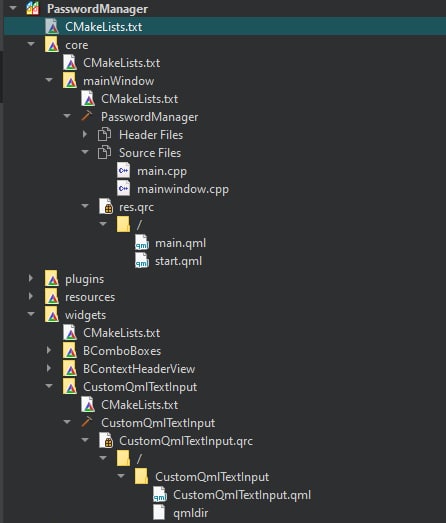Open start.qml file
This screenshot has height=523, width=446.
(178, 261)
